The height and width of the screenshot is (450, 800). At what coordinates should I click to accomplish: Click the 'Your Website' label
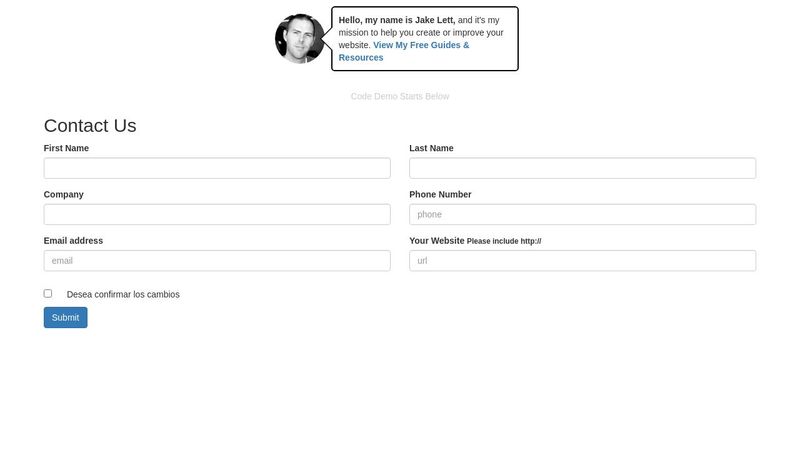437,241
